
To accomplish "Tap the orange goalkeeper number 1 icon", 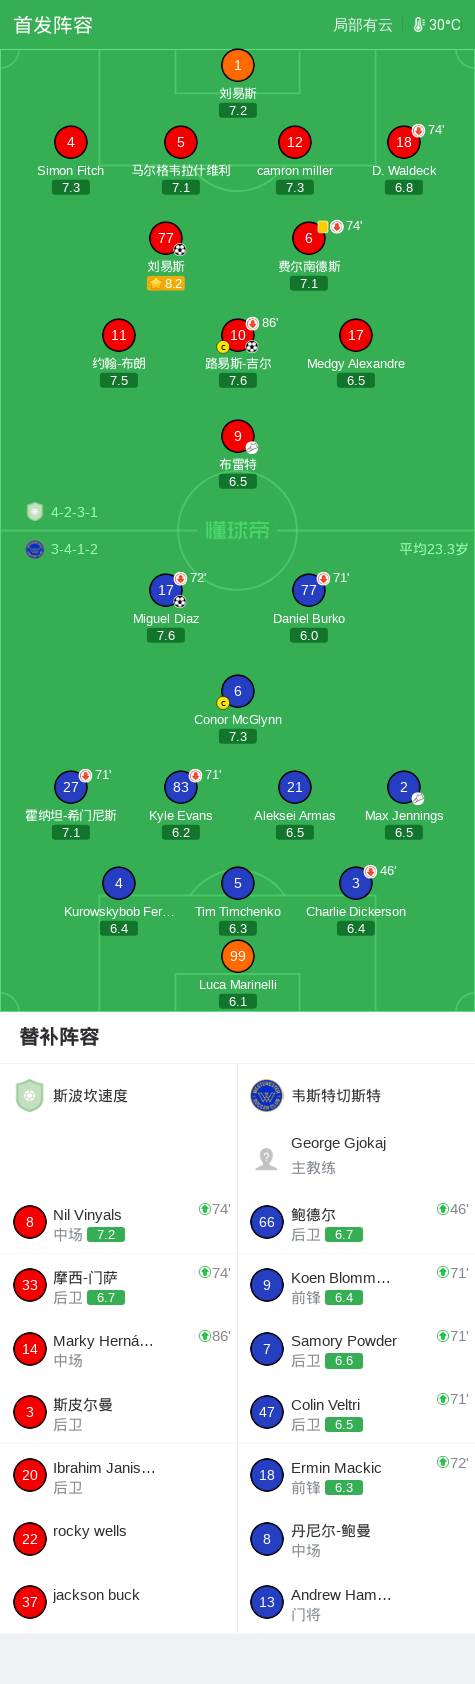I will pyautogui.click(x=237, y=66).
